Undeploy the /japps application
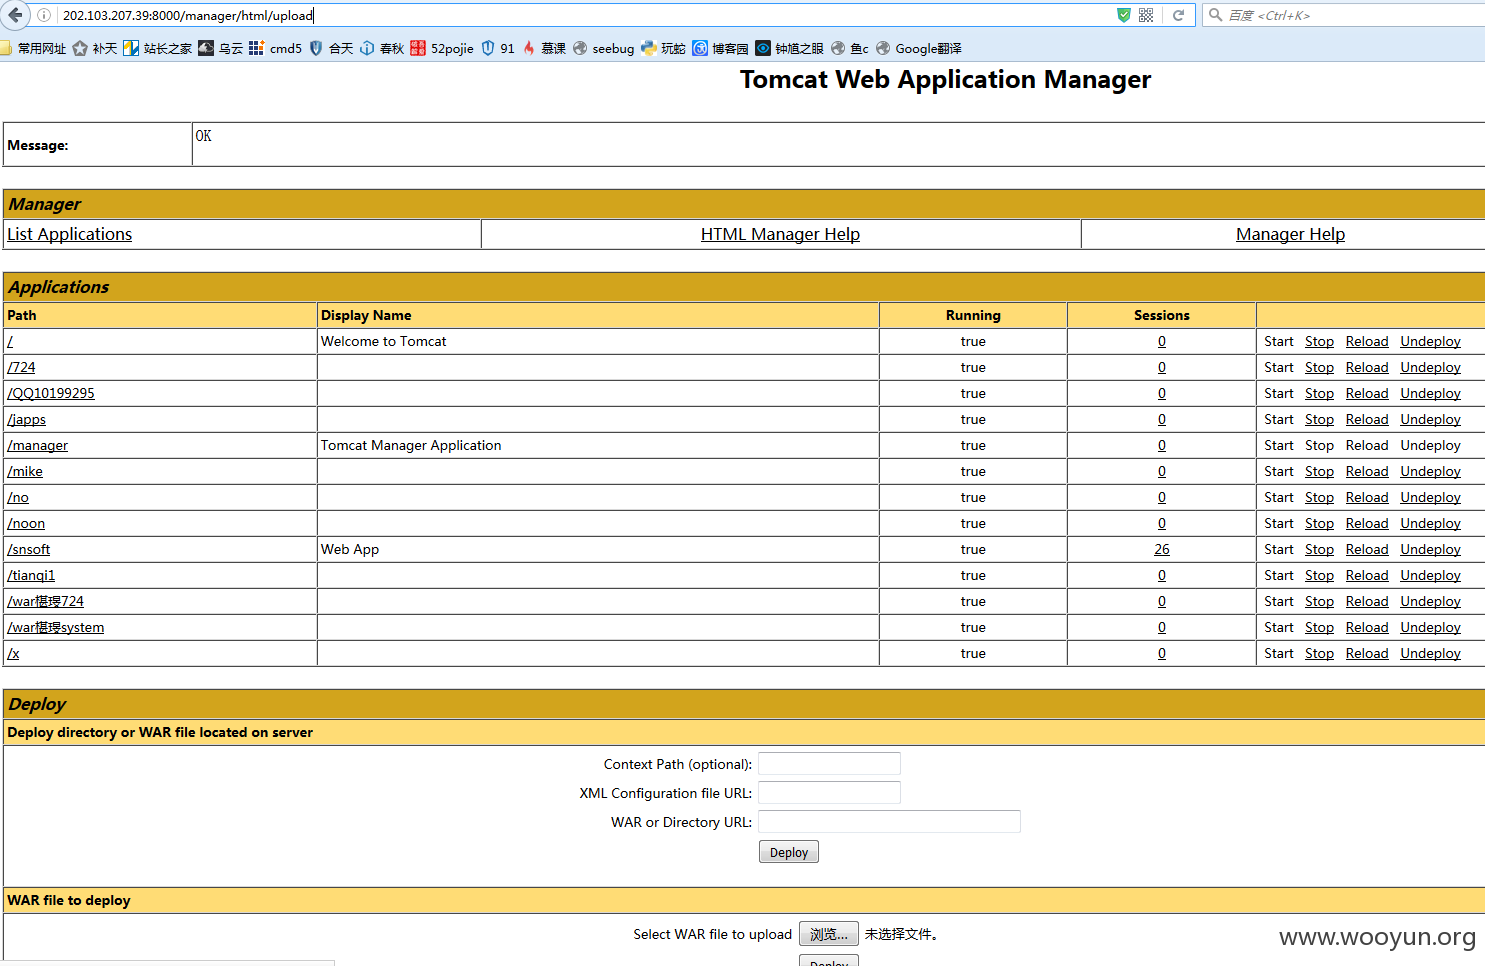 point(1430,419)
